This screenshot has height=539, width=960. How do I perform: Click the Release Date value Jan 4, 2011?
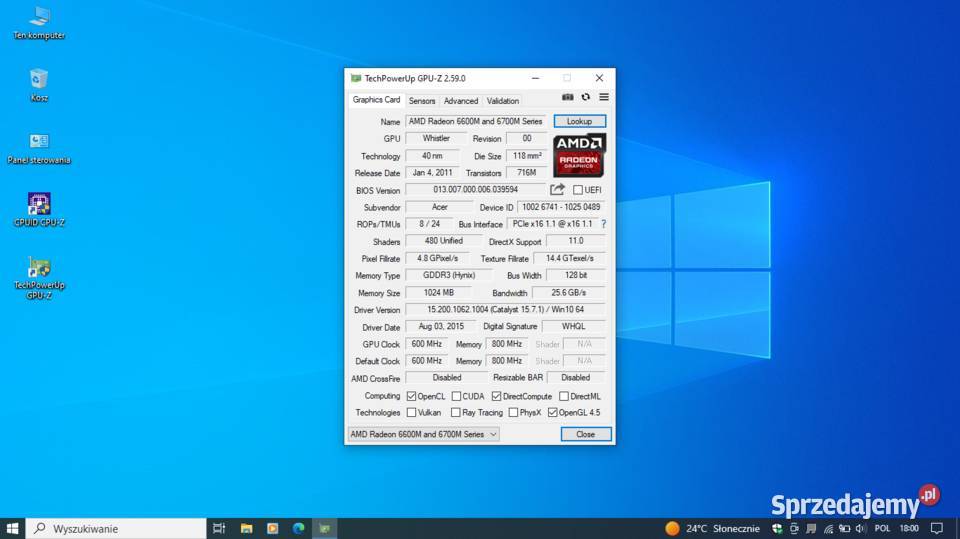coord(432,173)
